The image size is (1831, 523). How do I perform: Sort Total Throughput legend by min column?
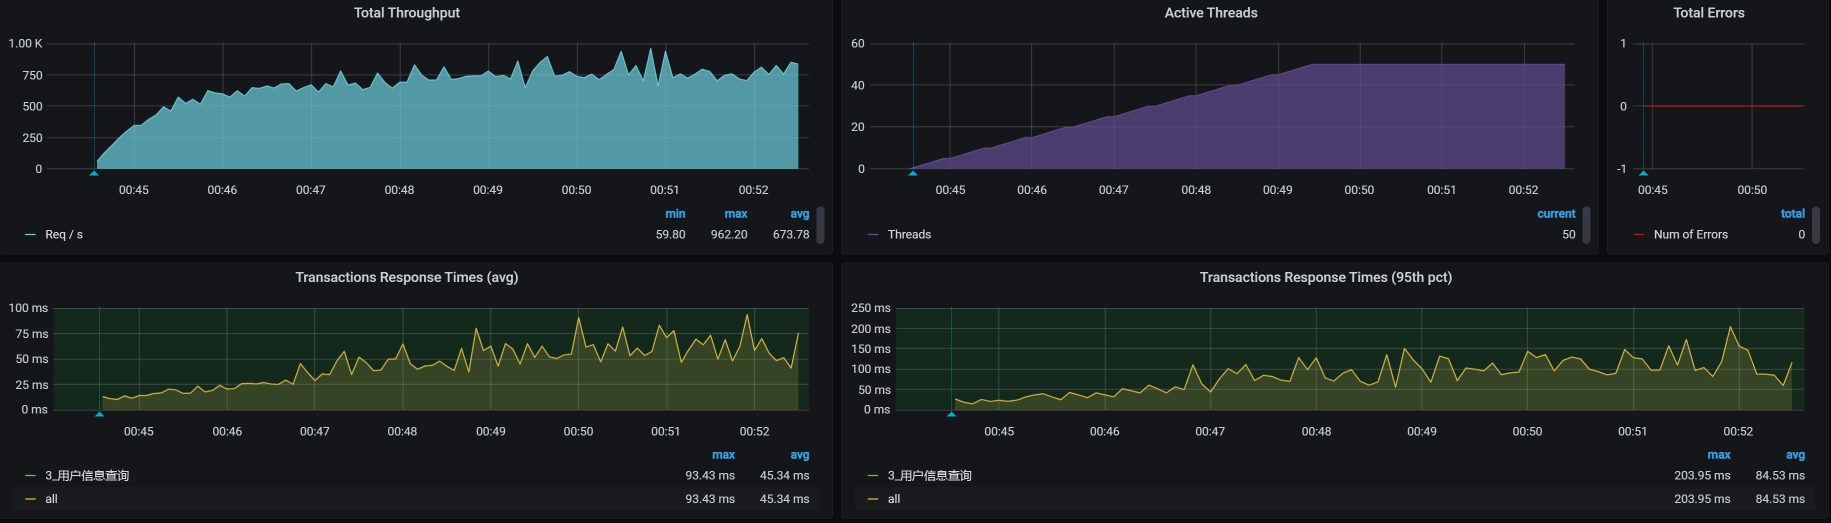pos(675,214)
